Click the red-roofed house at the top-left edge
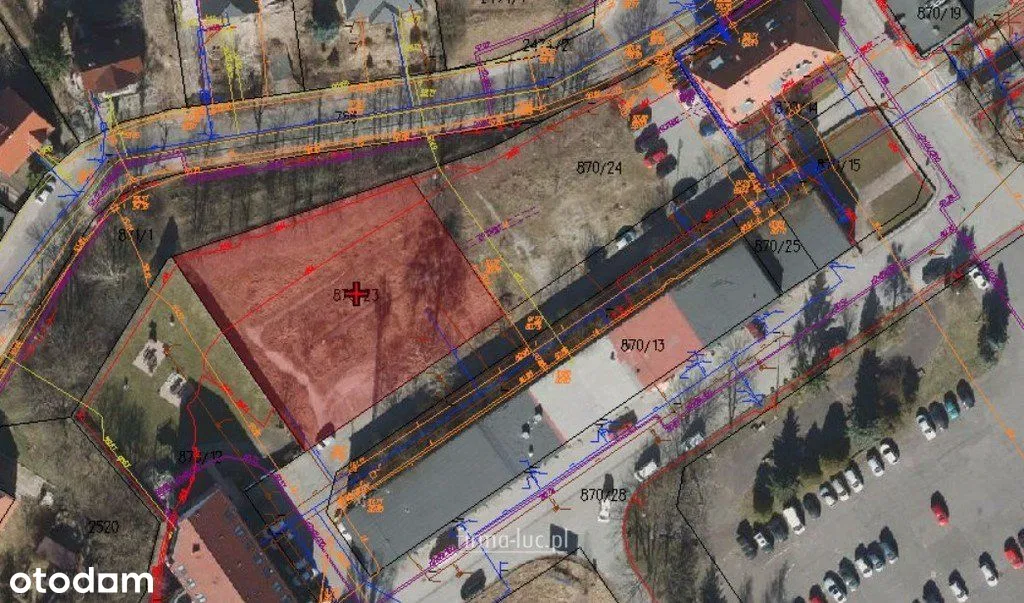The image size is (1024, 603). pyautogui.click(x=20, y=128)
